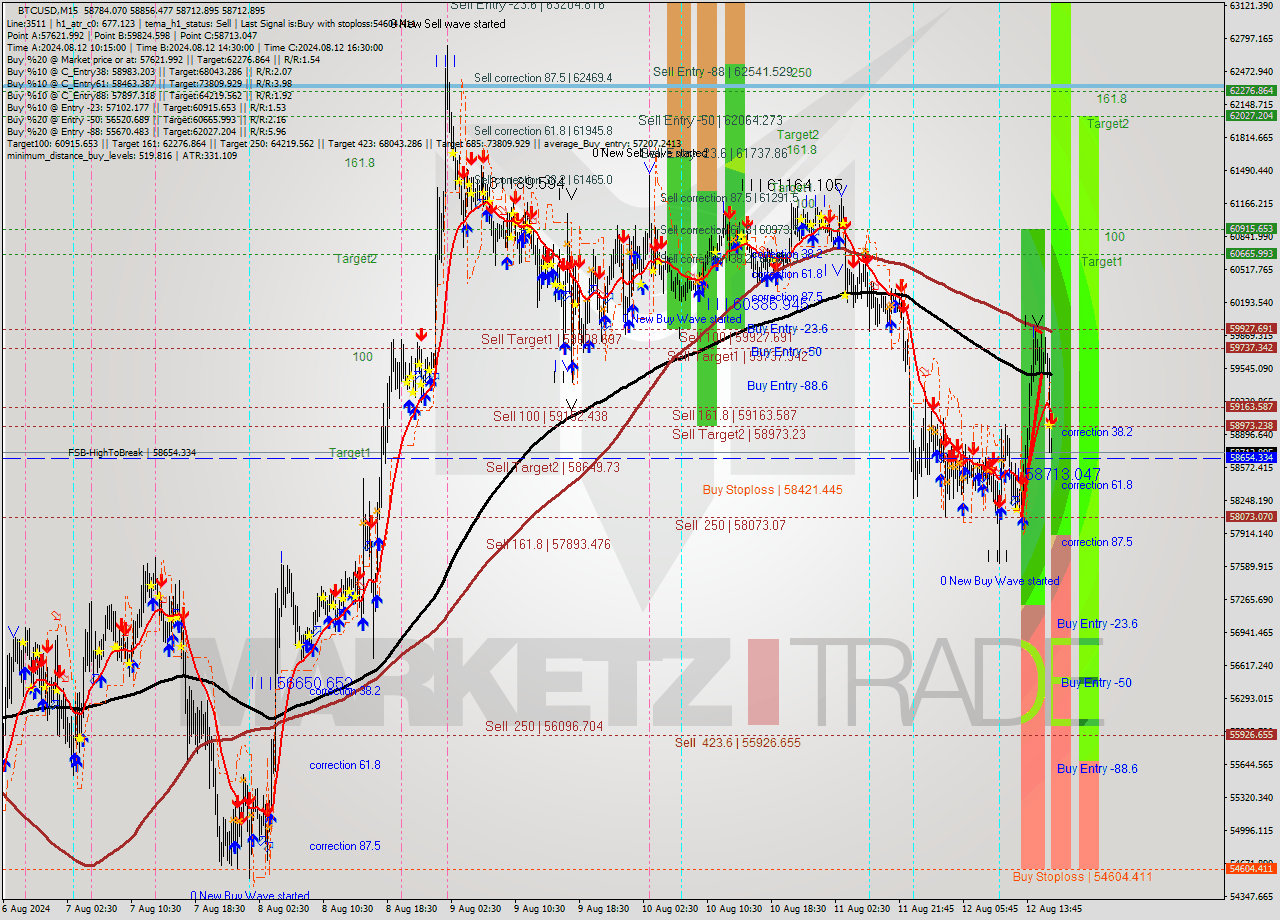Click 'Buy Entry -88.6' label near 55644 level
Screen dimensions: 1280x920
pyautogui.click(x=1097, y=769)
